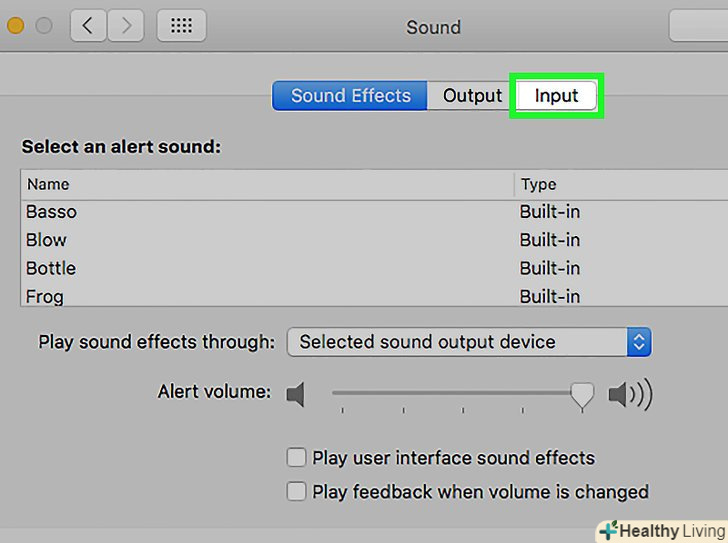Screen dimensions: 728x543
Task: Click the search field in toolbar
Action: coord(700,27)
